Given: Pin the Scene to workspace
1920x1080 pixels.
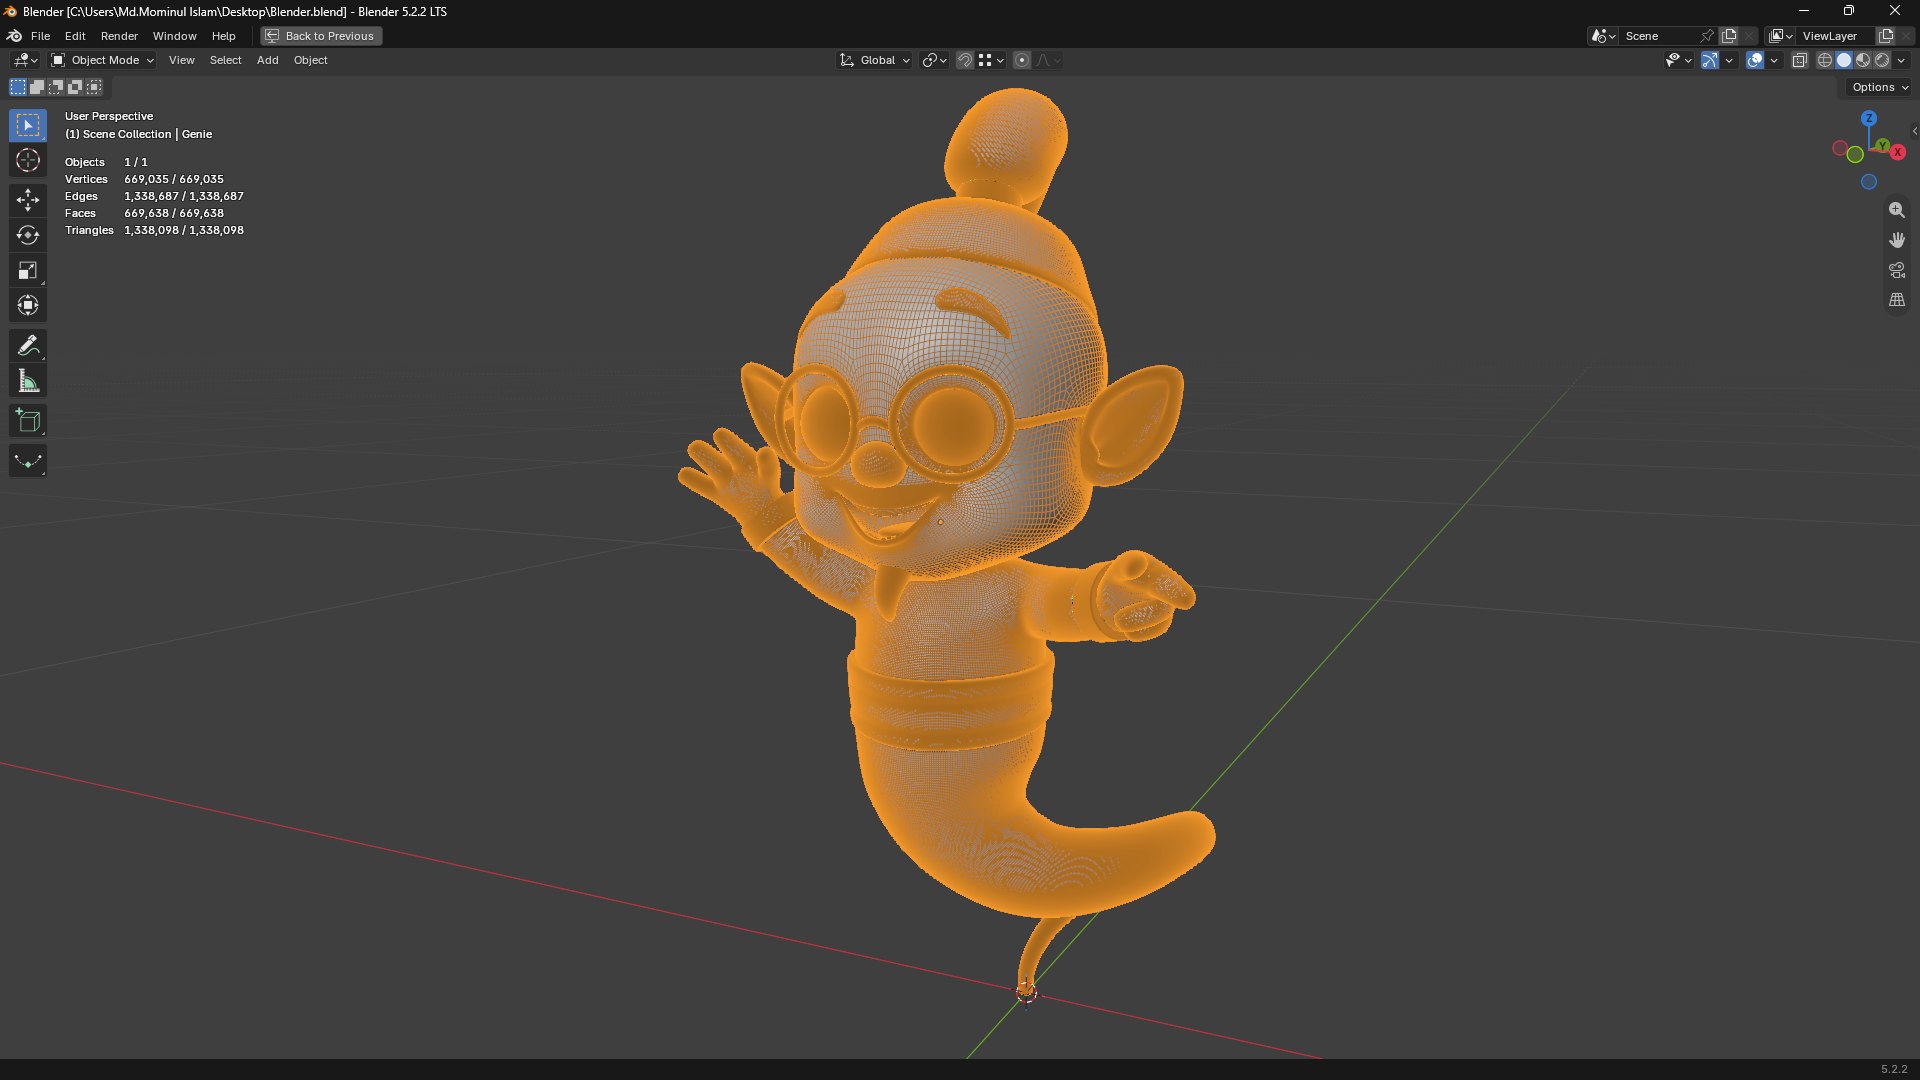Looking at the screenshot, I should (1707, 36).
